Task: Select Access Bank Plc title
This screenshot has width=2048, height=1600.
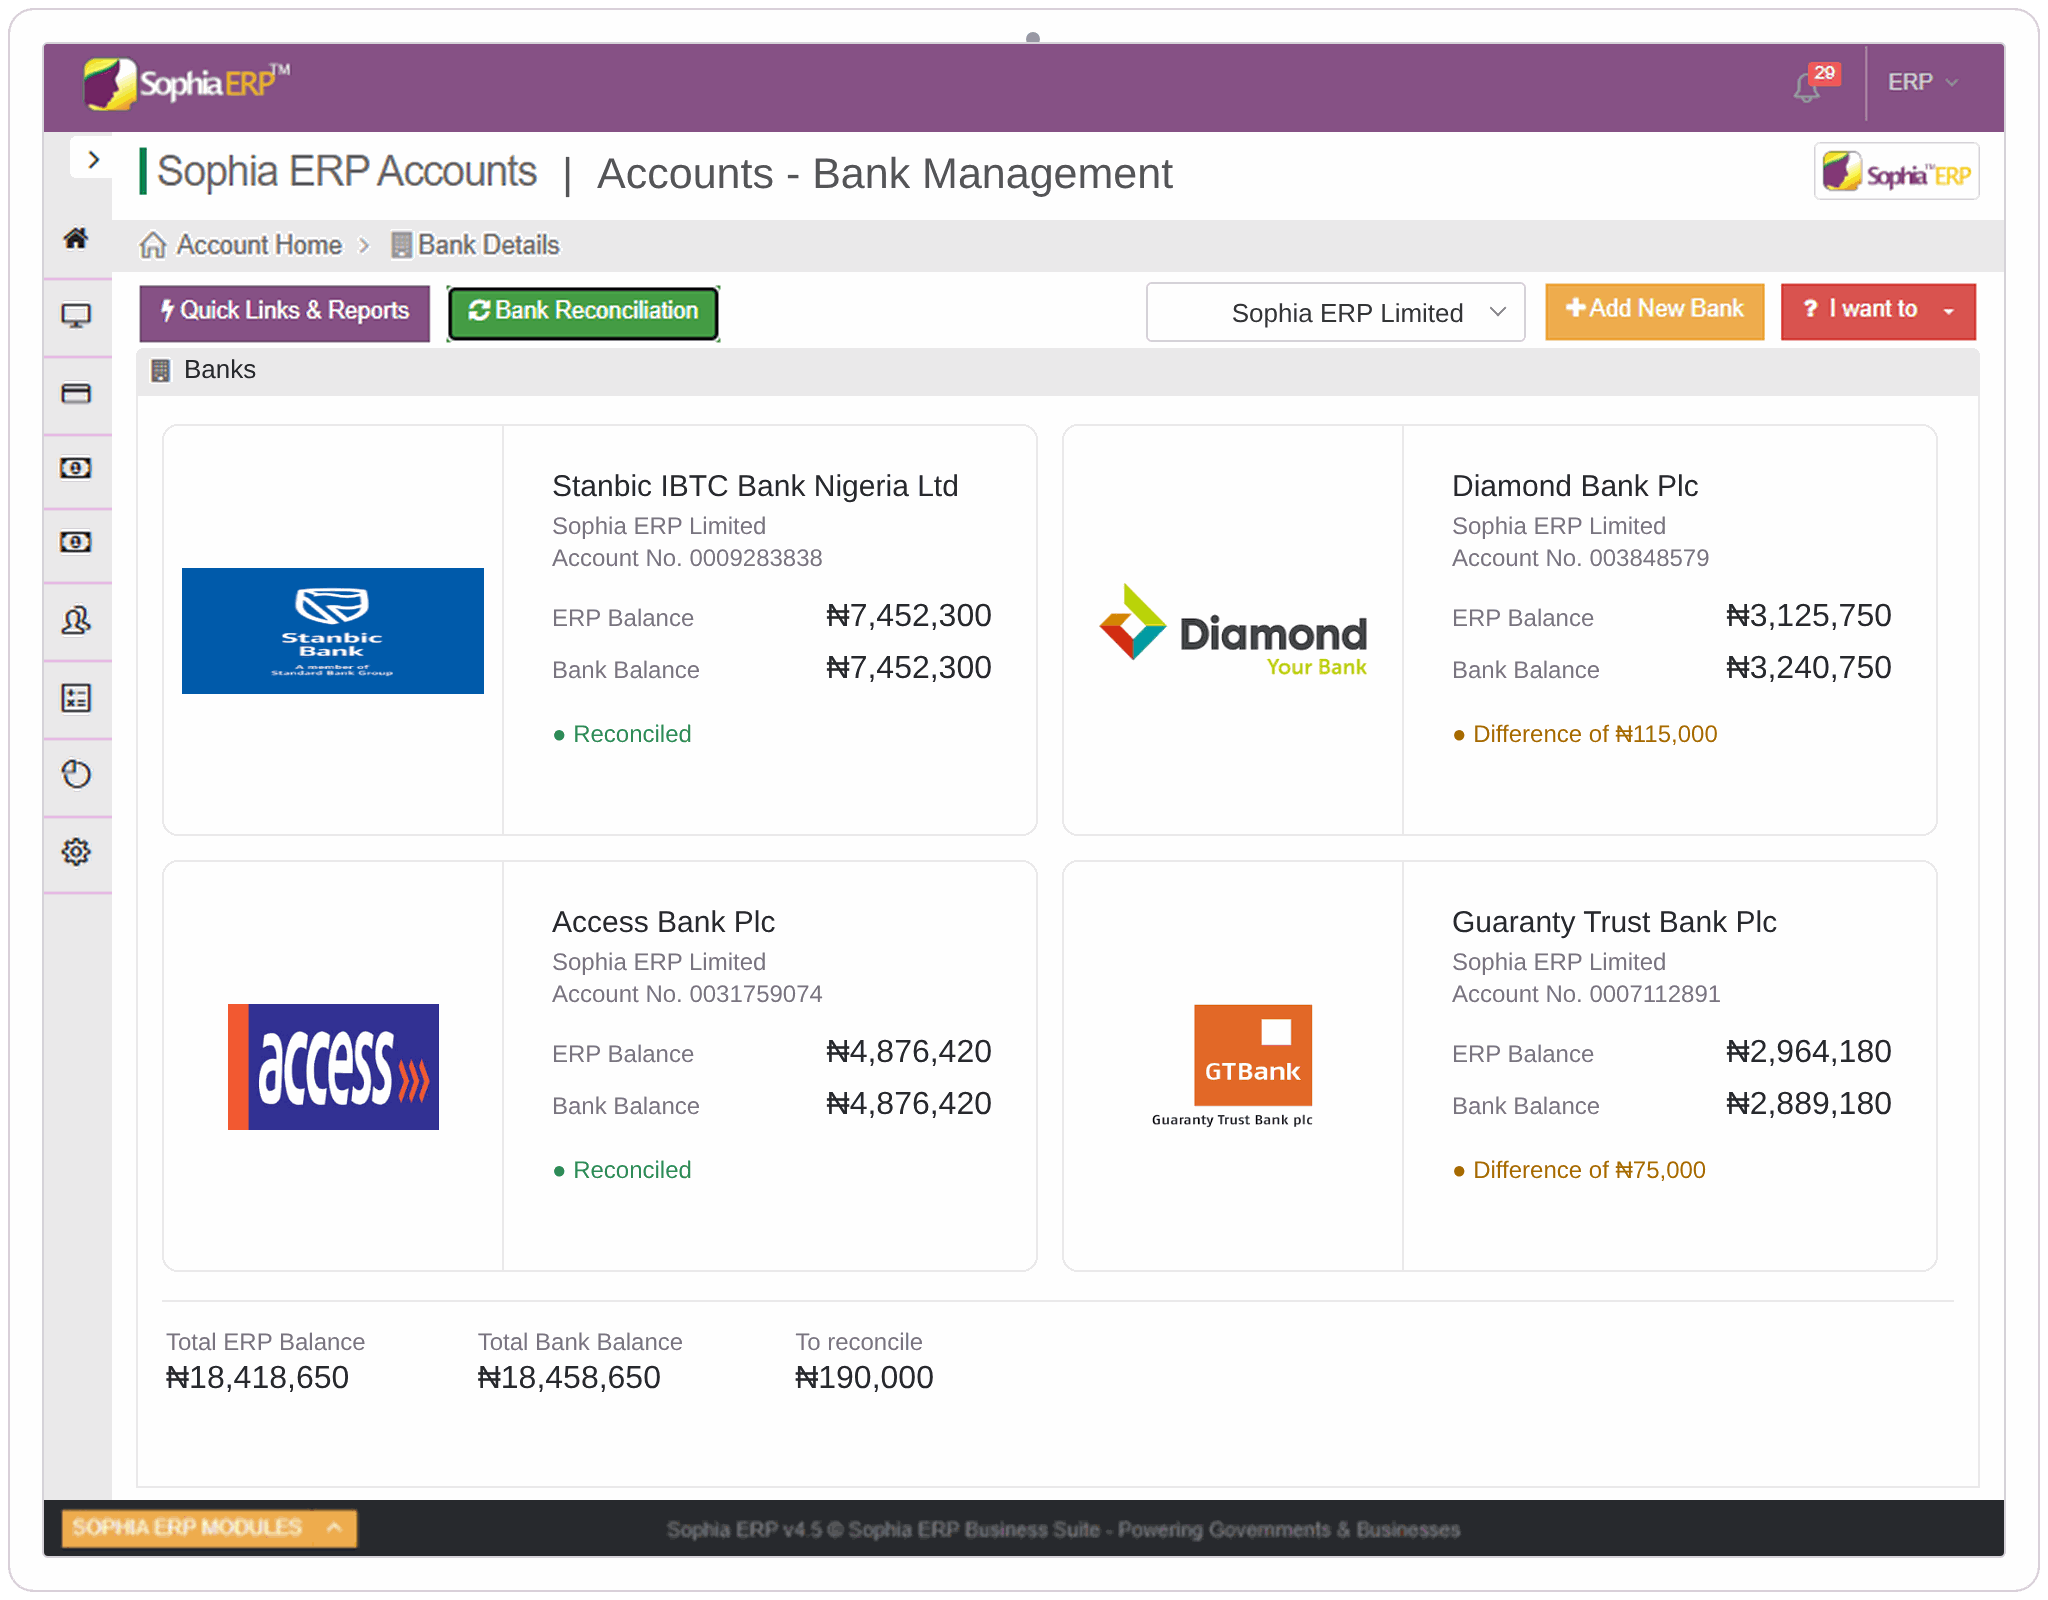Action: click(x=663, y=922)
